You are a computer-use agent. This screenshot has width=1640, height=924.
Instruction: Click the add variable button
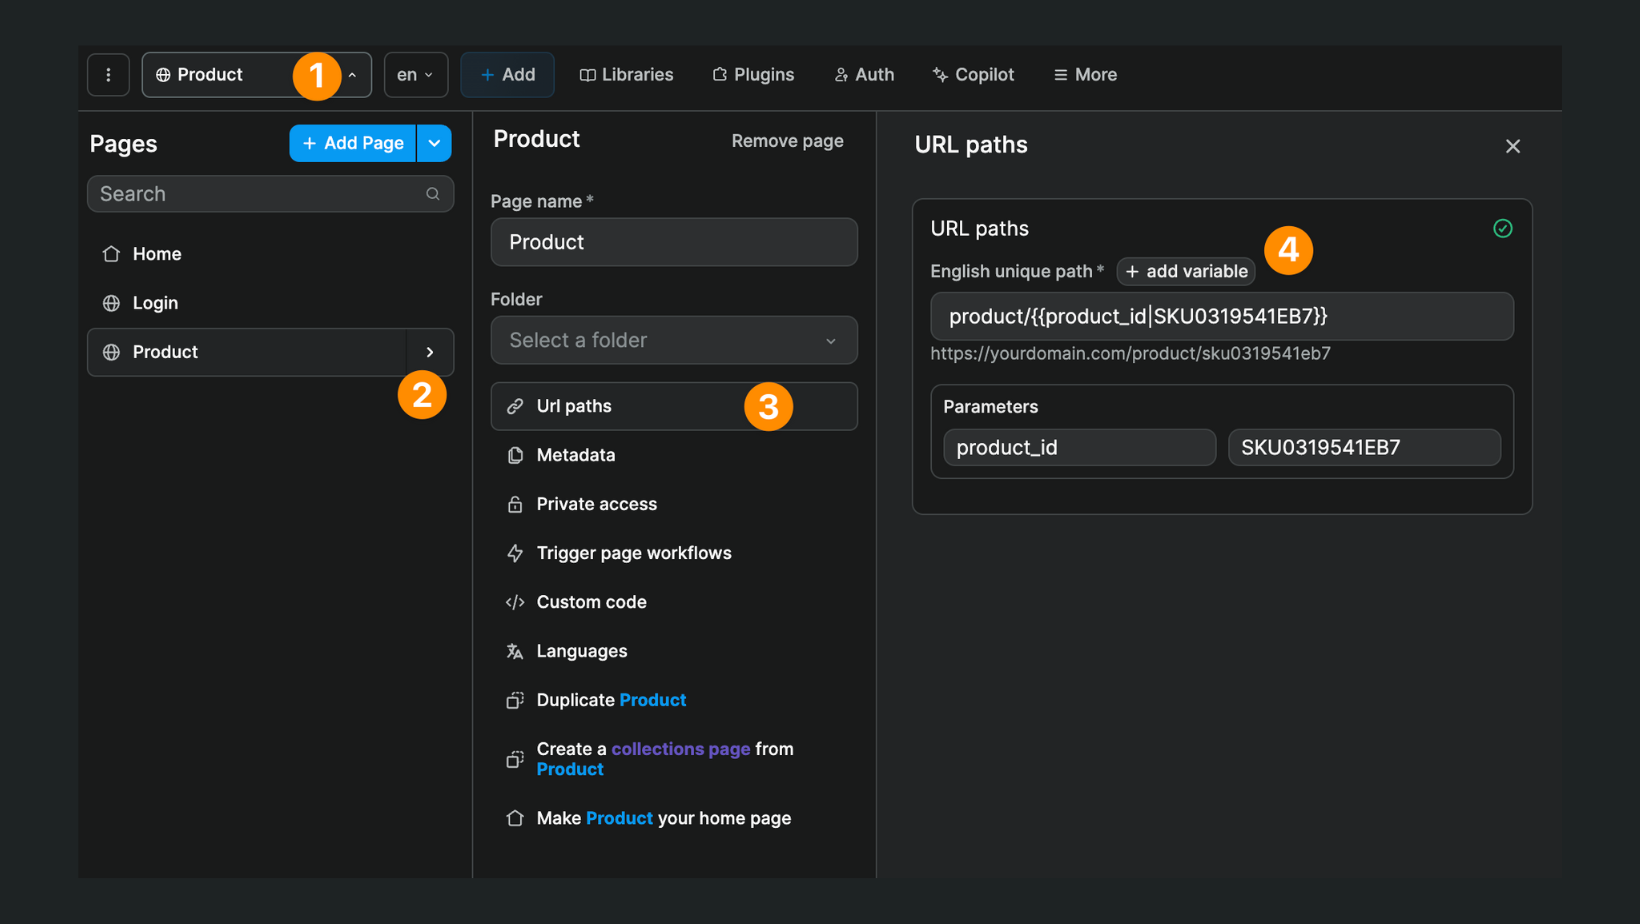click(1185, 271)
